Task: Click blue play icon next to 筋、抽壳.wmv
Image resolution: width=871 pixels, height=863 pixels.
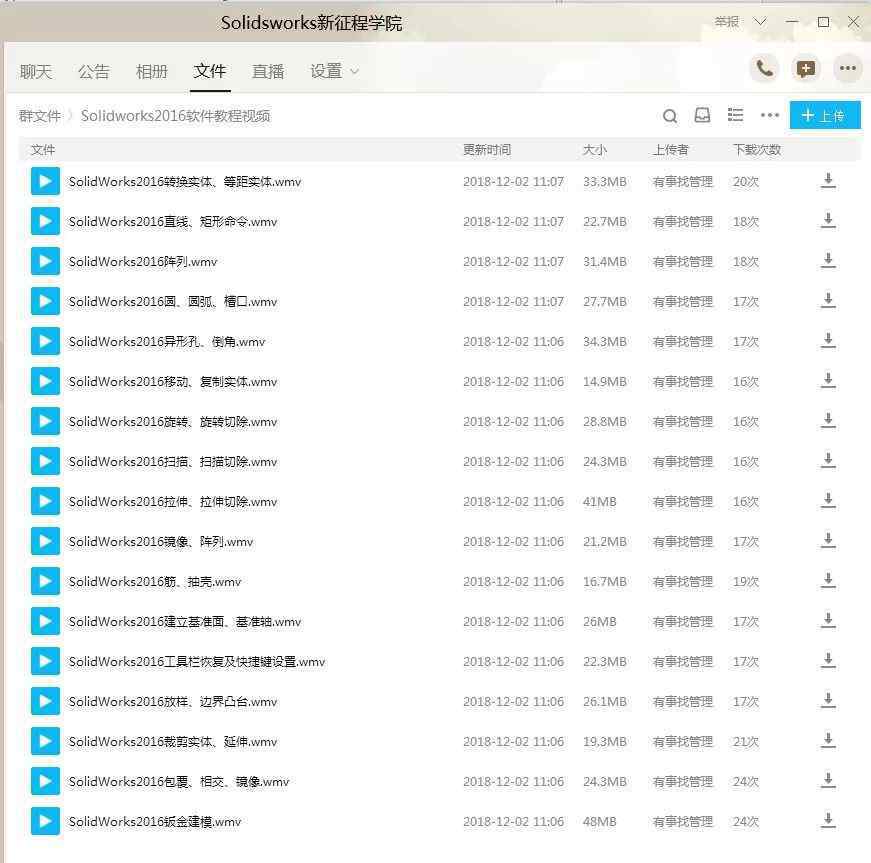Action: coord(45,581)
